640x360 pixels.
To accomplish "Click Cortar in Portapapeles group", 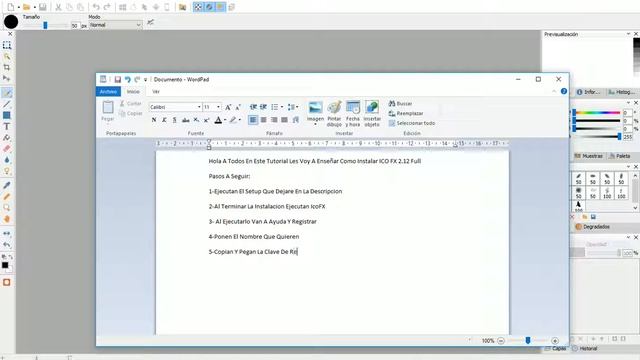I will [130, 104].
